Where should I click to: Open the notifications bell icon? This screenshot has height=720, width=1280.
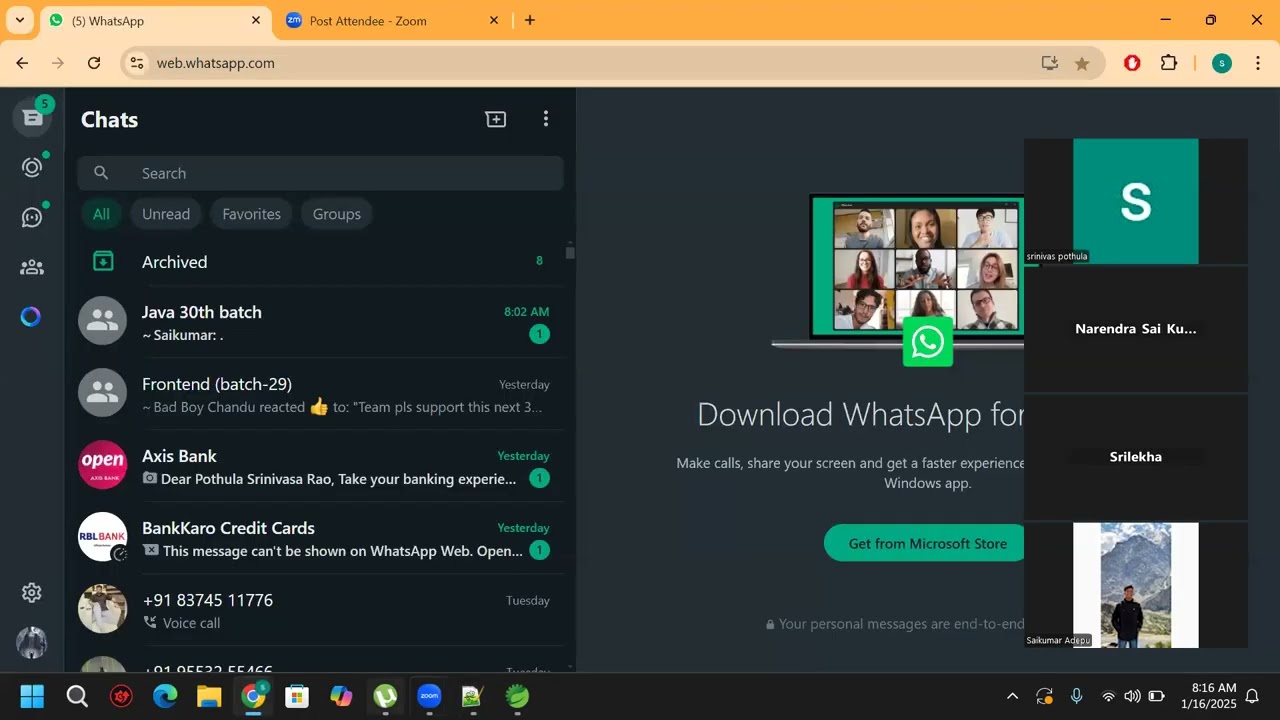click(1252, 696)
